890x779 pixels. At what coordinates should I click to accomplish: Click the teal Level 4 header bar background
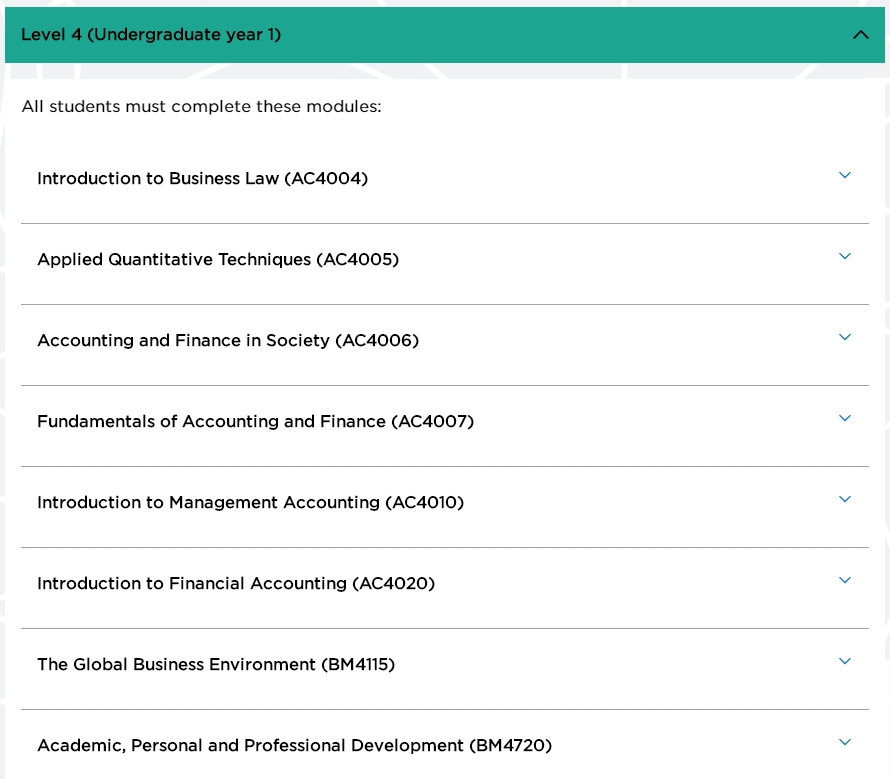pos(560,35)
